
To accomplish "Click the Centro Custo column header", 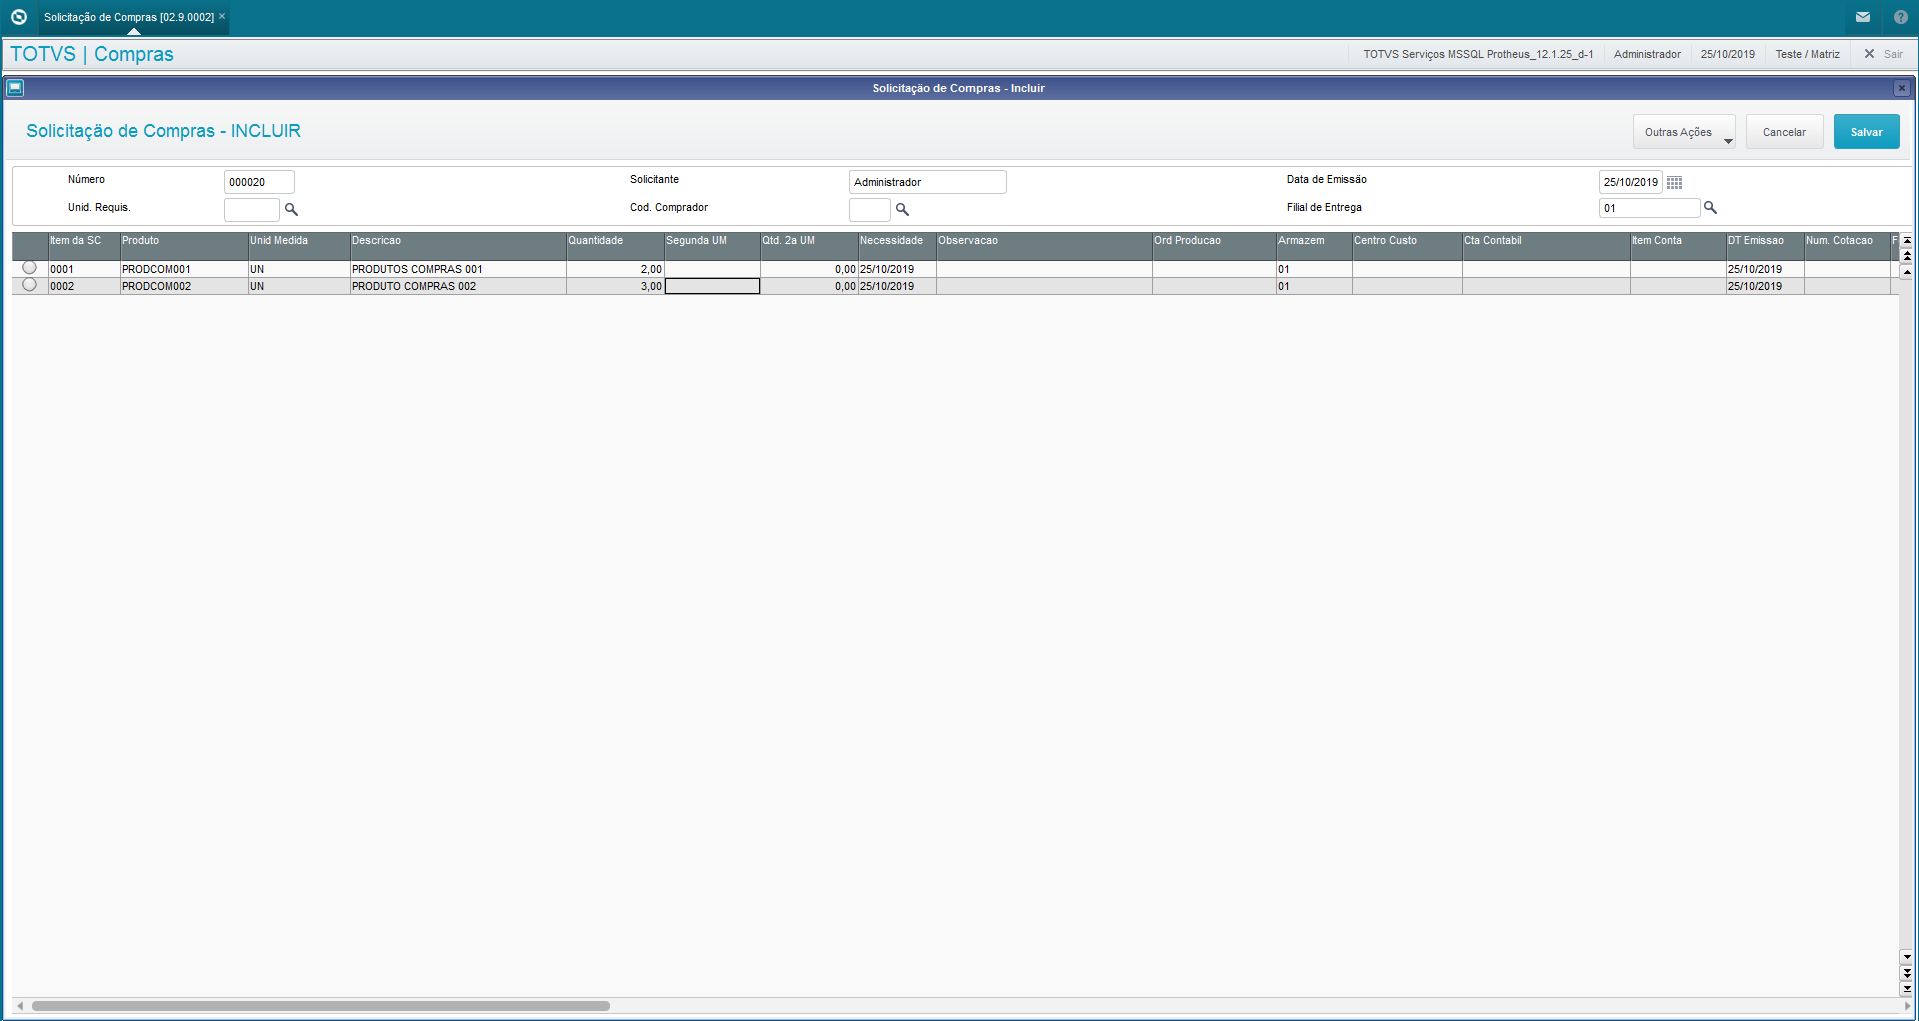I will point(1407,246).
